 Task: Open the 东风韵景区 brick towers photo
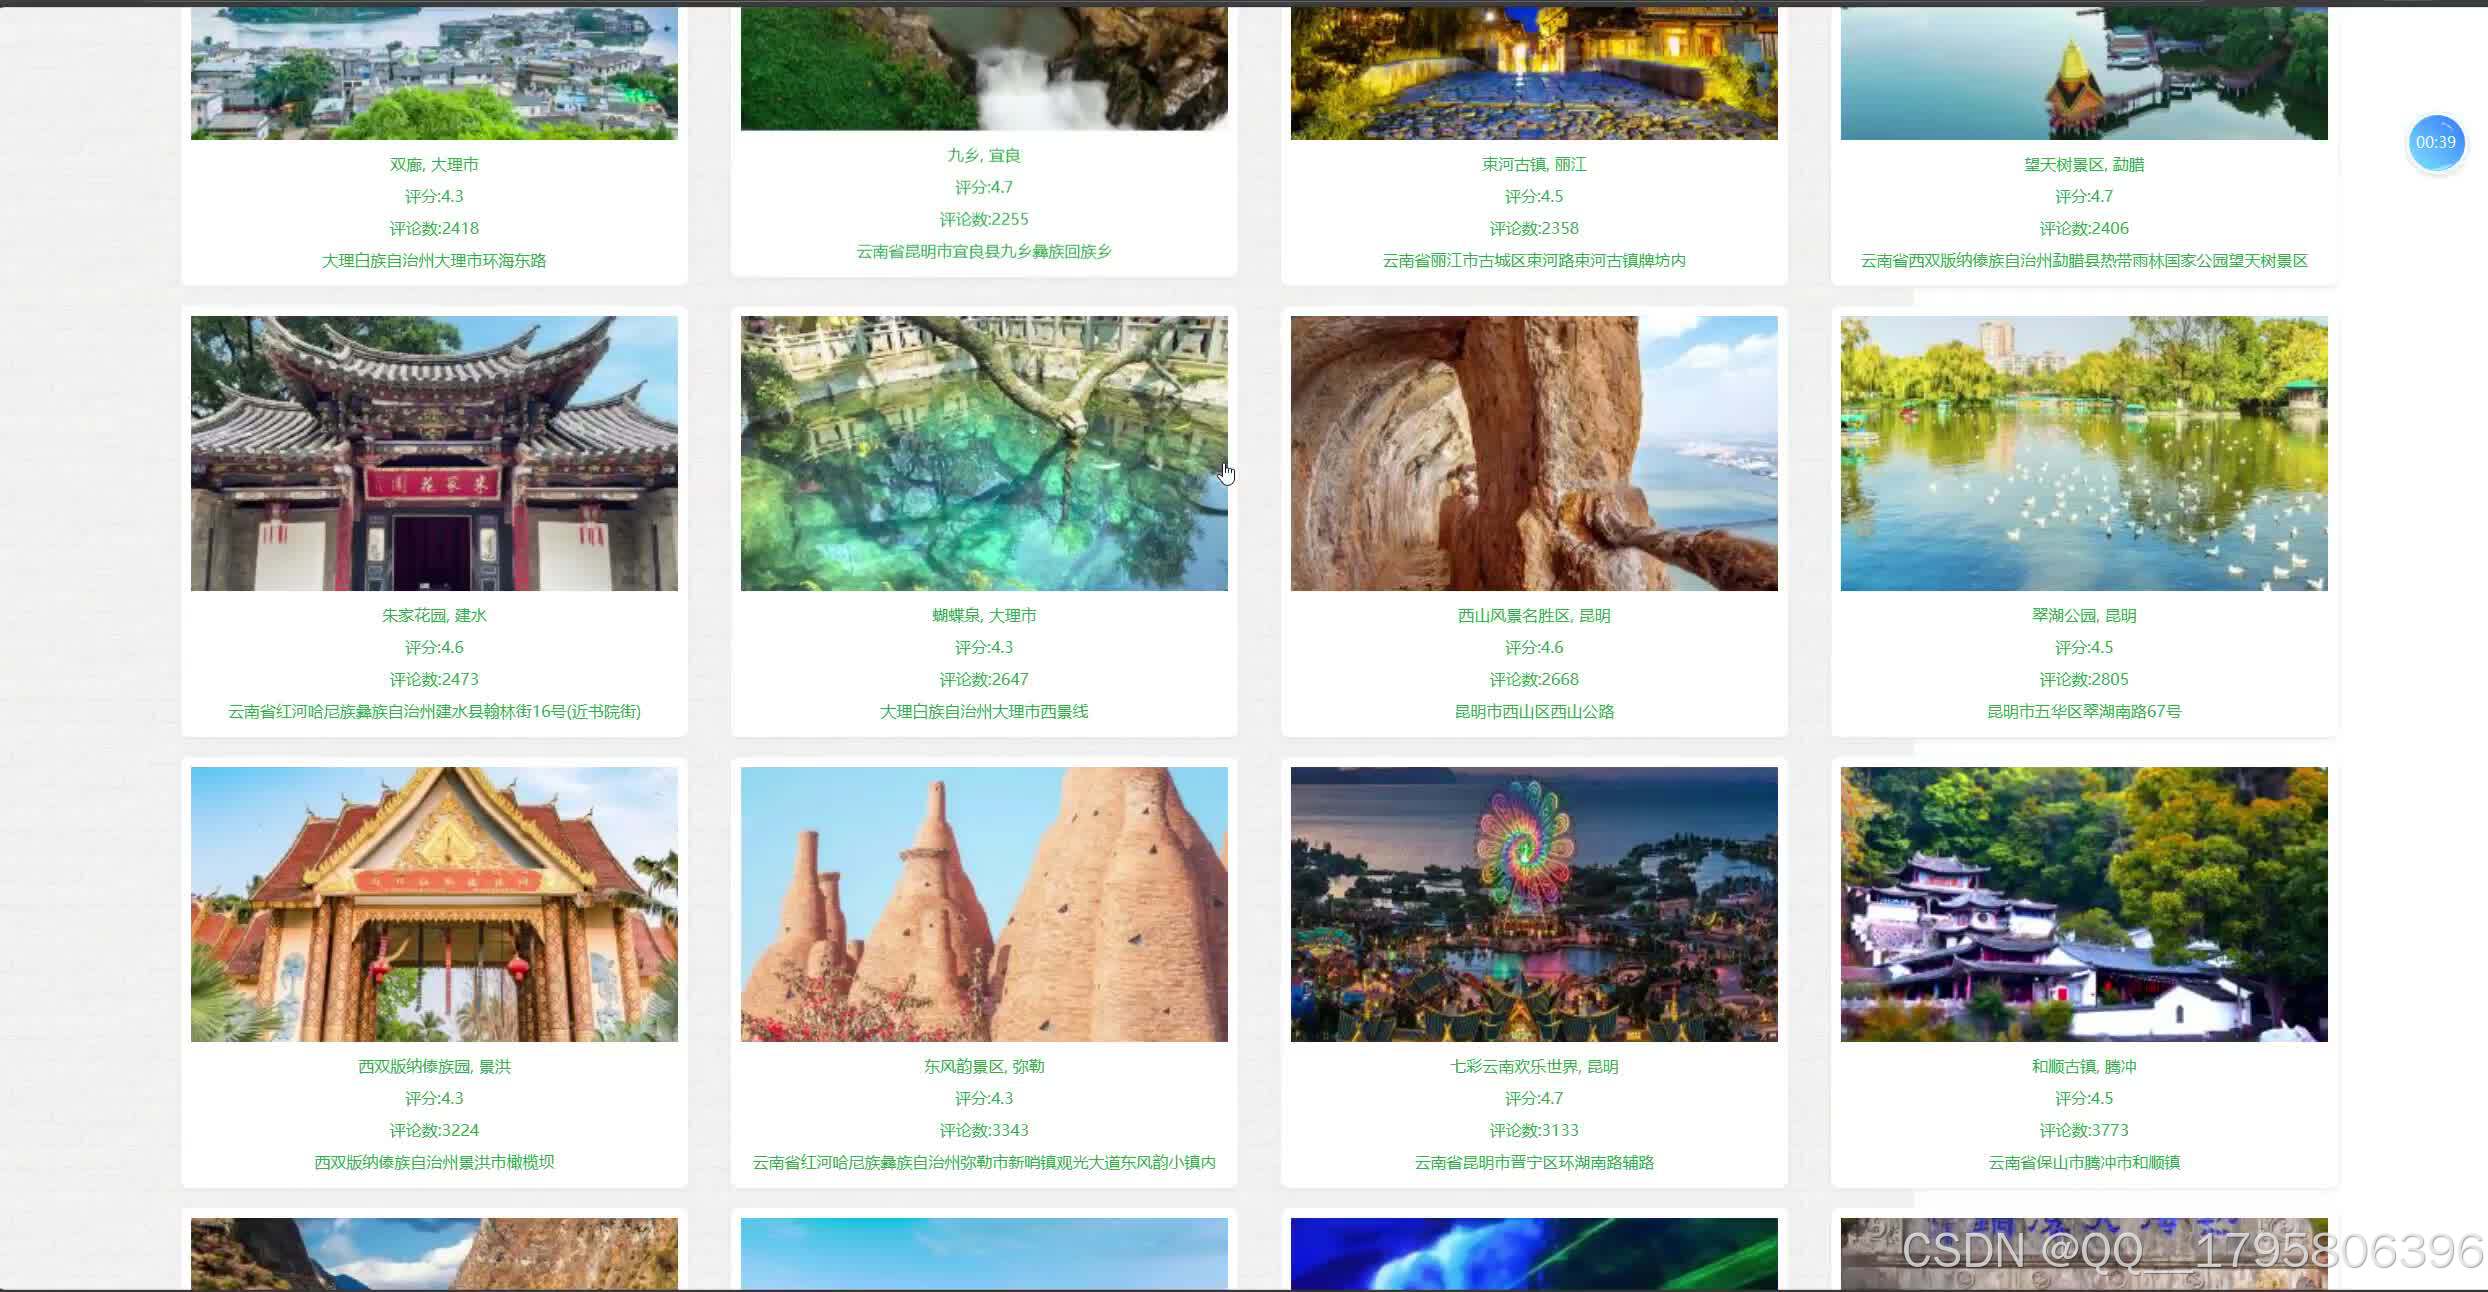pyautogui.click(x=984, y=904)
